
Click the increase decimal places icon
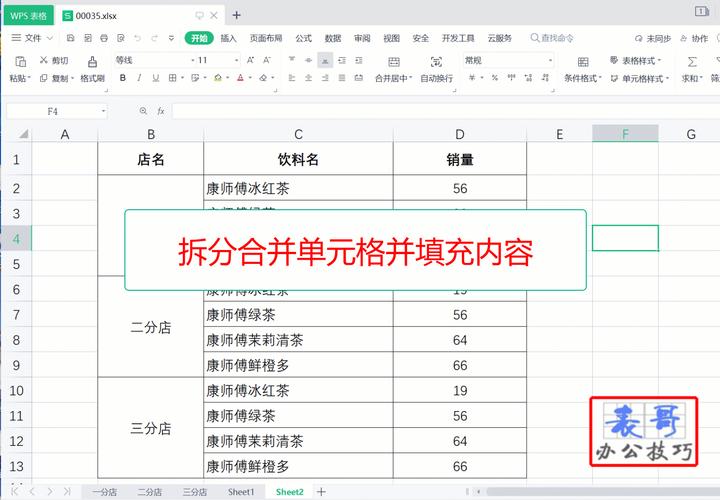pyautogui.click(x=529, y=78)
